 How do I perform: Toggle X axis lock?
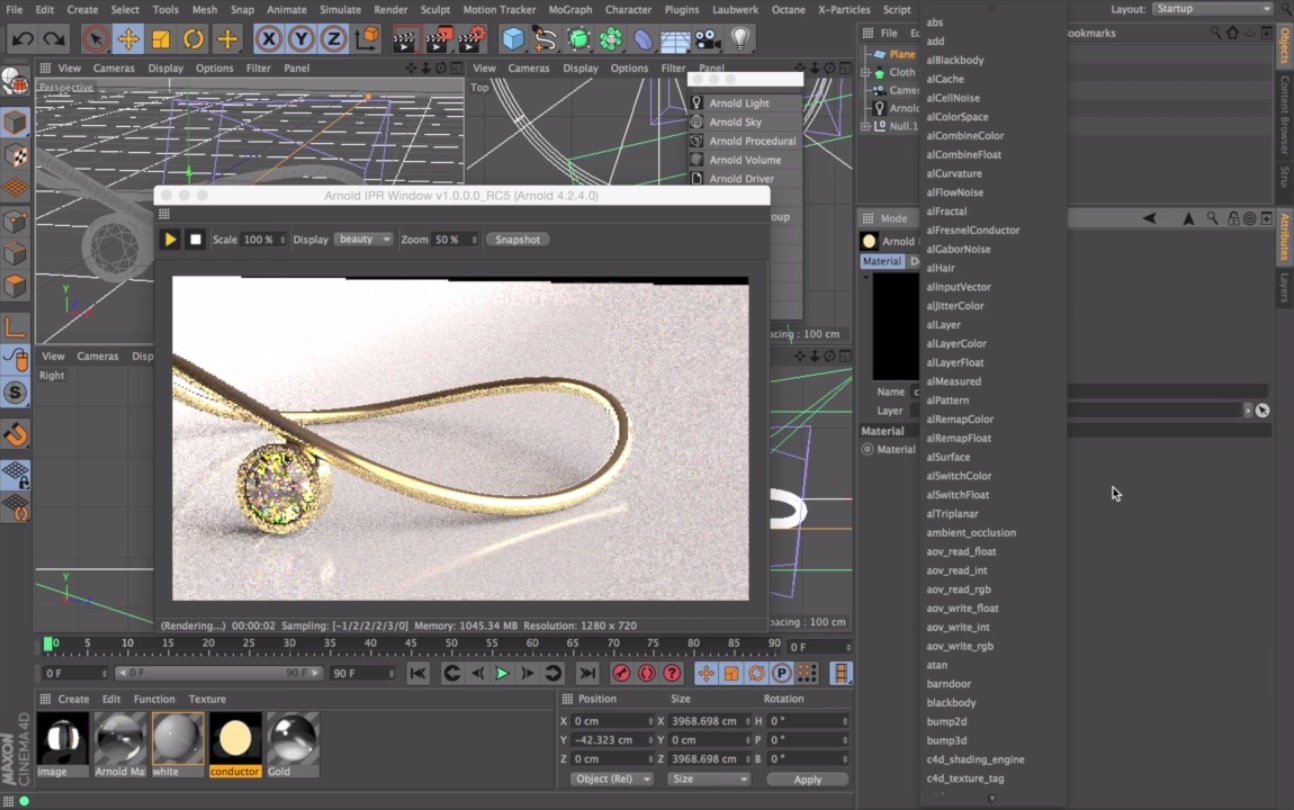click(x=268, y=40)
